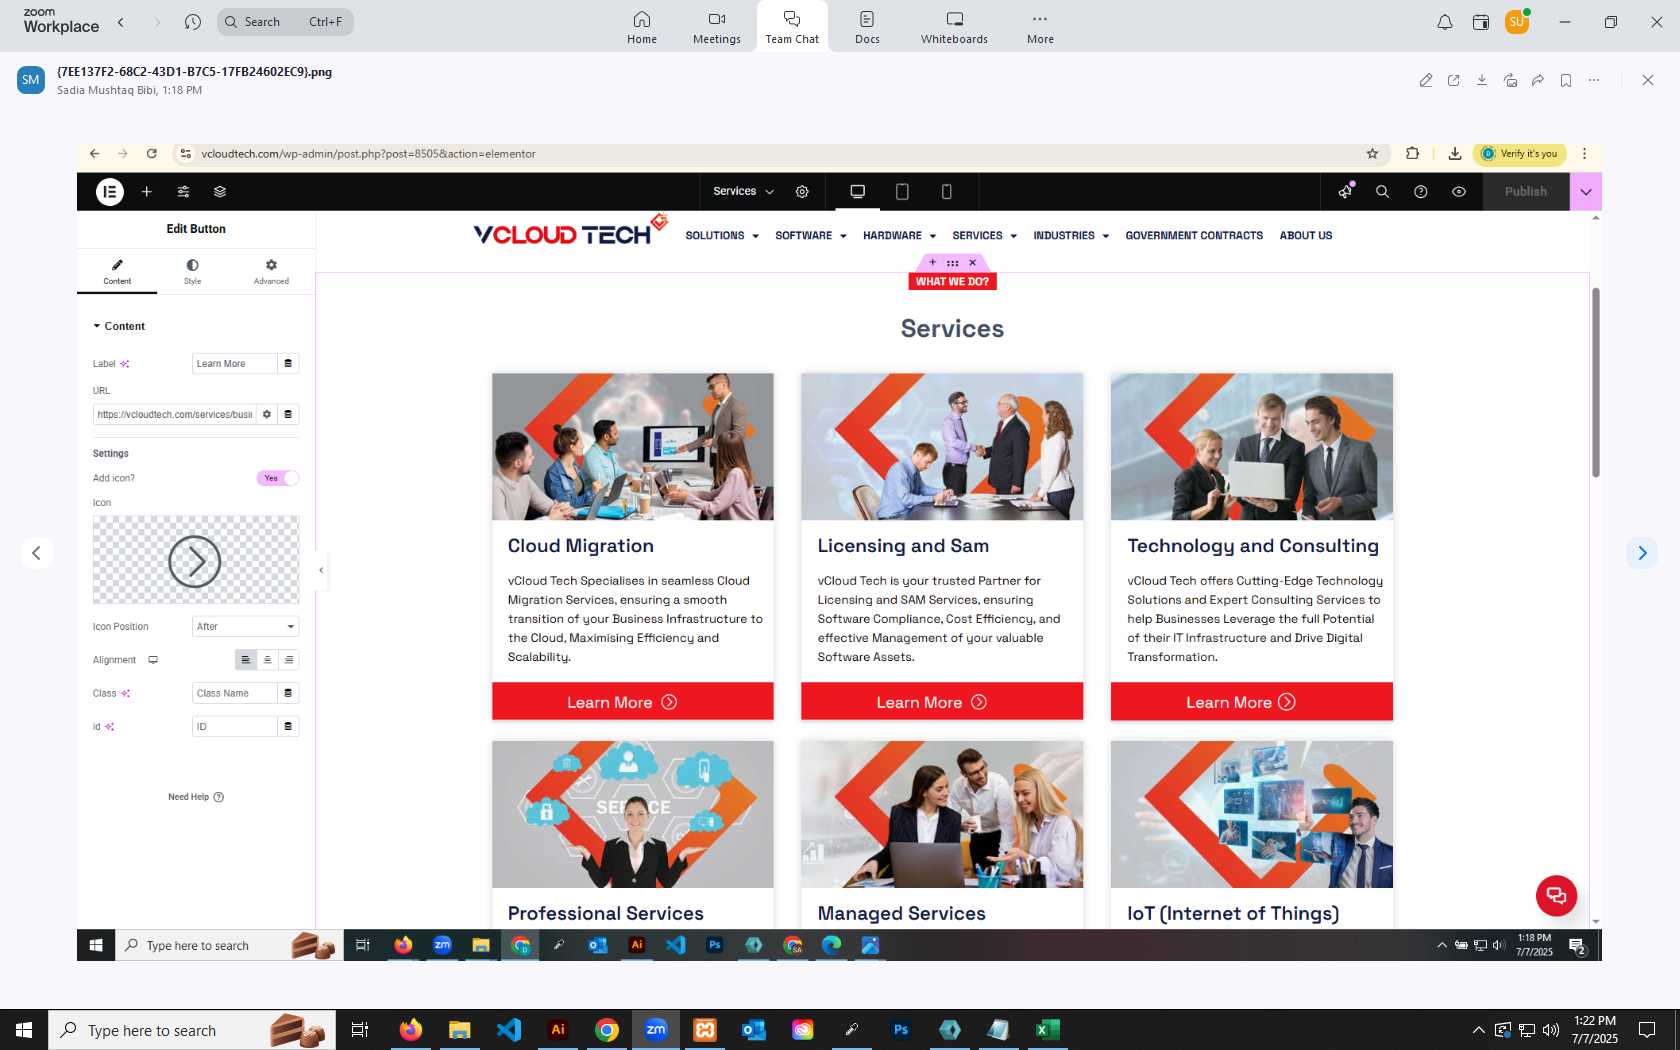The width and height of the screenshot is (1680, 1050).
Task: Bookmark the image
Action: coord(1566,80)
